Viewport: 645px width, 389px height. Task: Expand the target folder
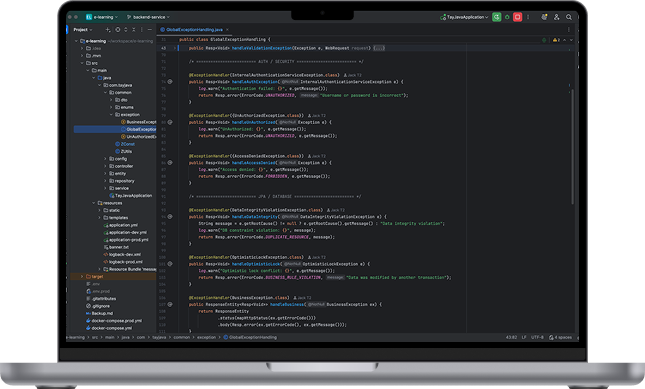[82, 277]
